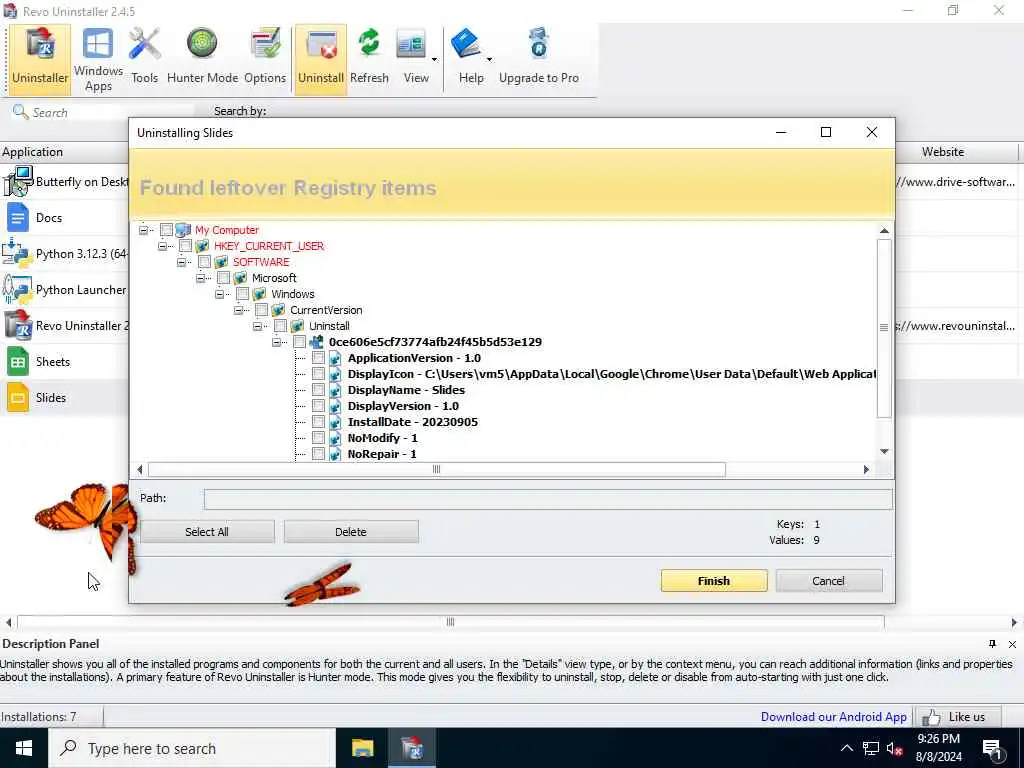Check the NoModify - 1 checkbox
This screenshot has width=1024, height=768.
318,438
